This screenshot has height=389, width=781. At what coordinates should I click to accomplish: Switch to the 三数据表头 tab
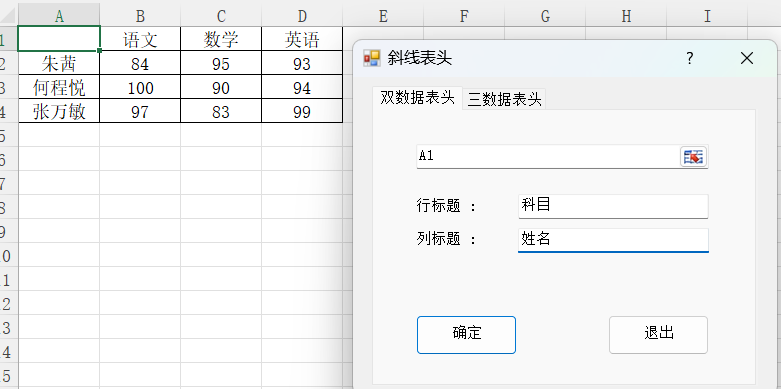tap(504, 99)
